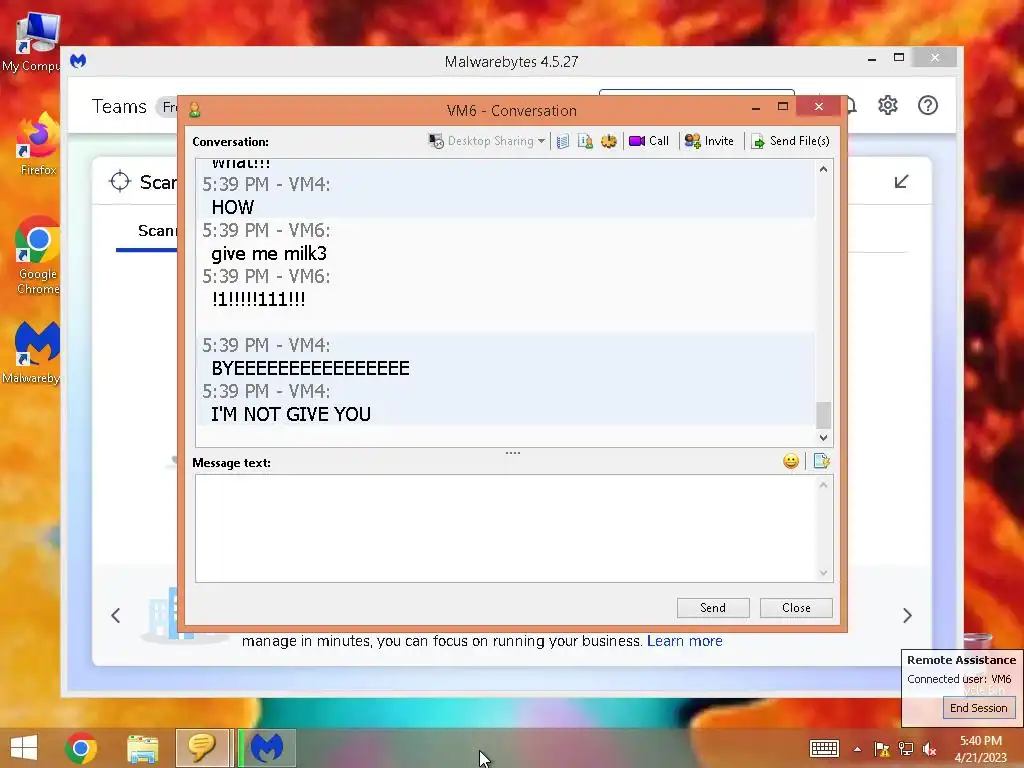Screen dimensions: 1024x768
Task: Click the Scanner crosshair icon in Malwarebytes
Action: coord(120,182)
